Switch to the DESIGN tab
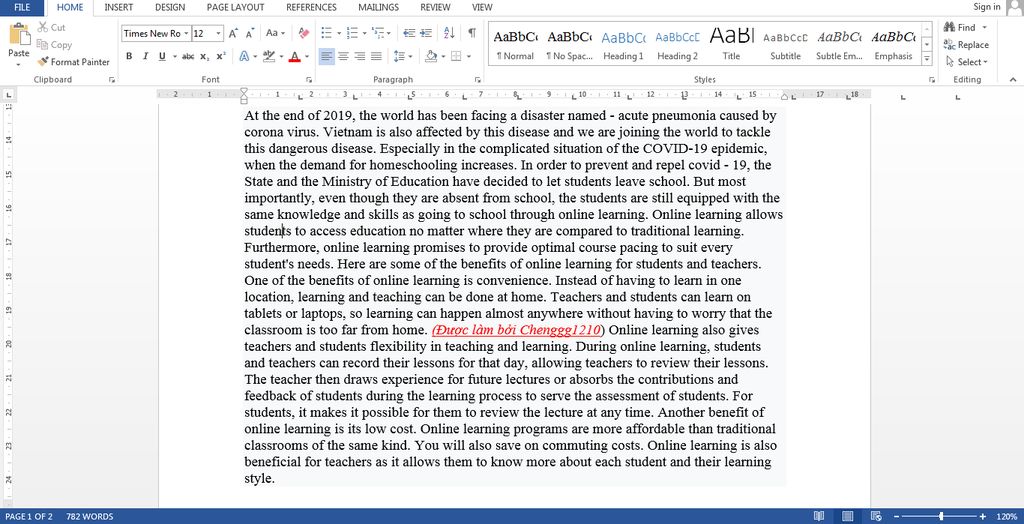 point(170,8)
